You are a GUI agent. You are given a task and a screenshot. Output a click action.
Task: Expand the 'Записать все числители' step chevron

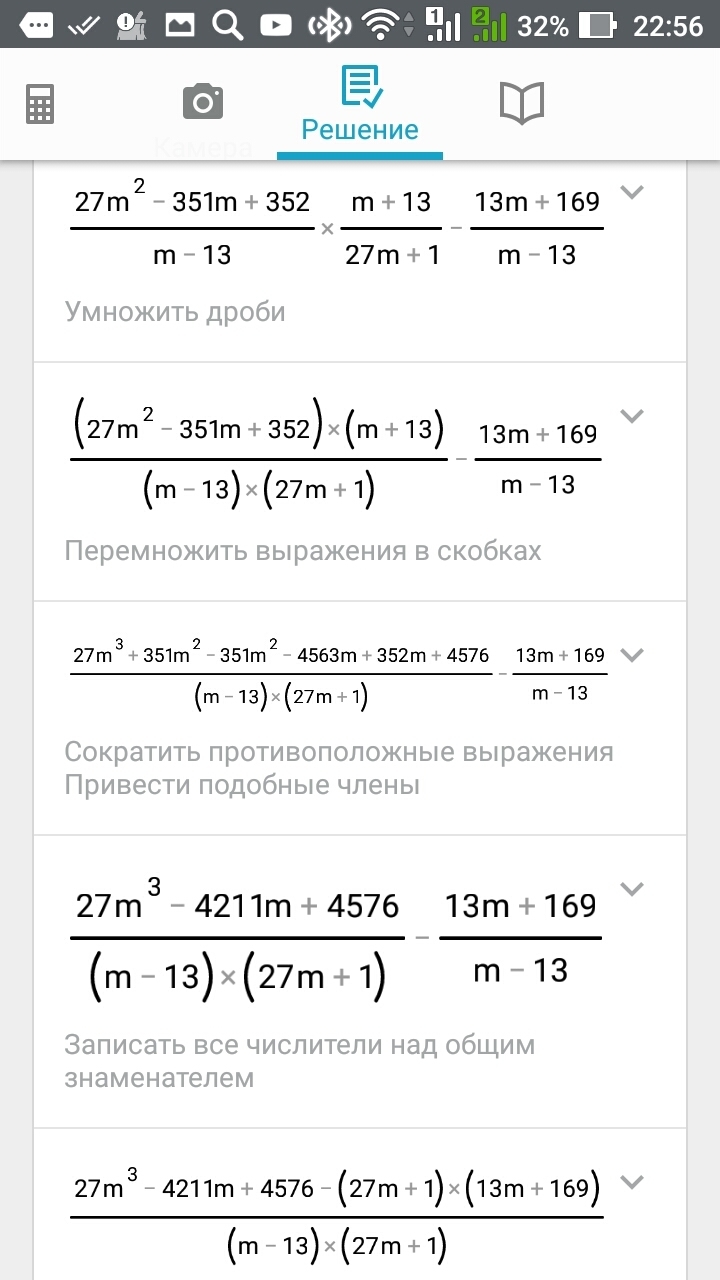coord(632,888)
